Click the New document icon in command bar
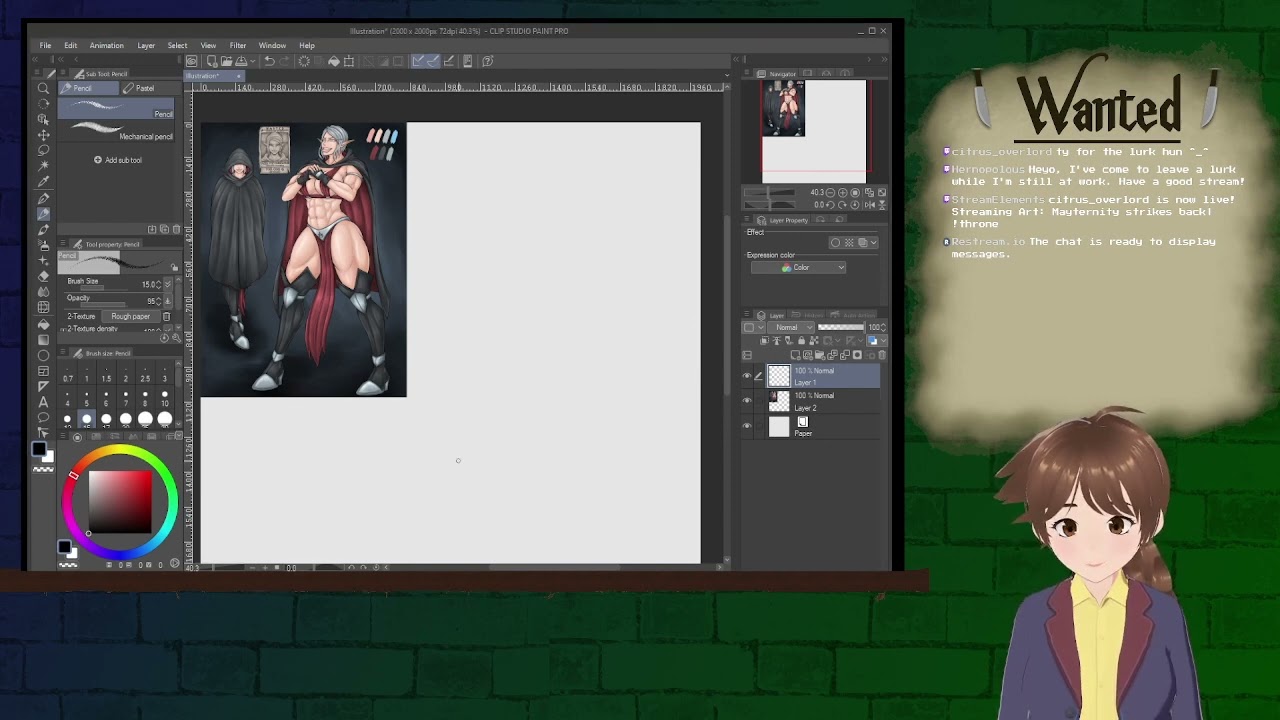Viewport: 1280px width, 720px height. [211, 61]
